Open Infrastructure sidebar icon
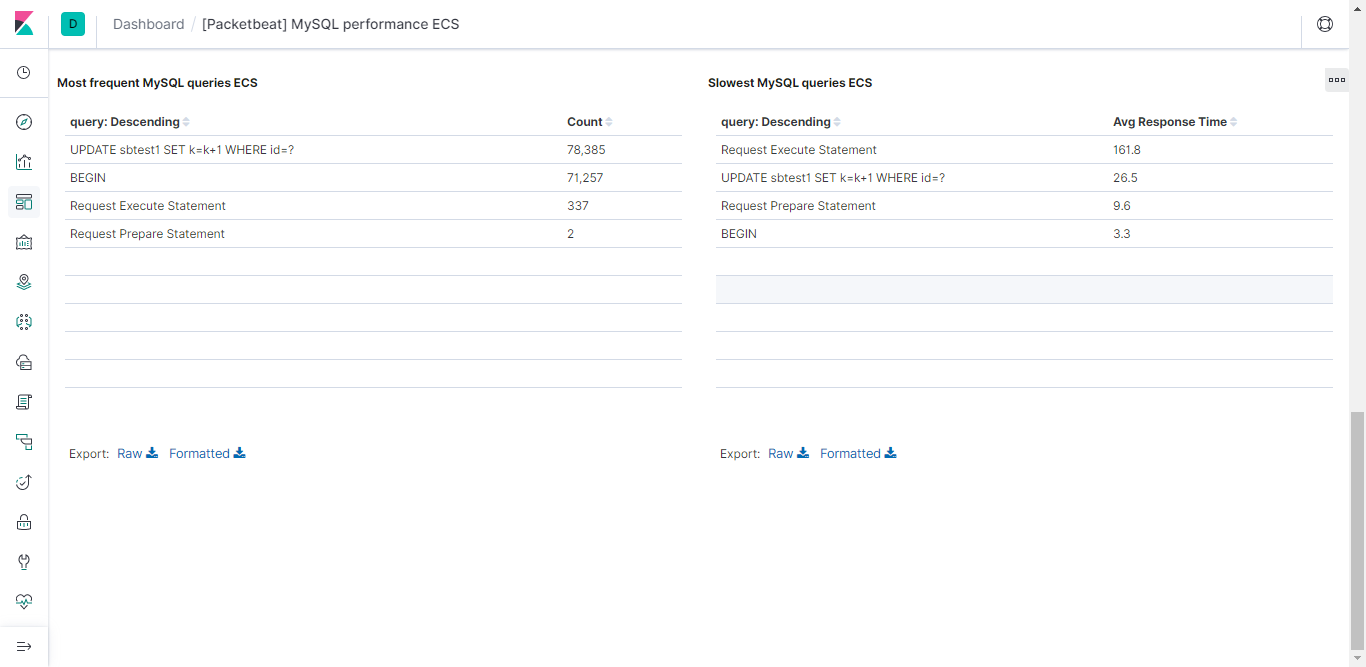1366x667 pixels. pos(24,362)
